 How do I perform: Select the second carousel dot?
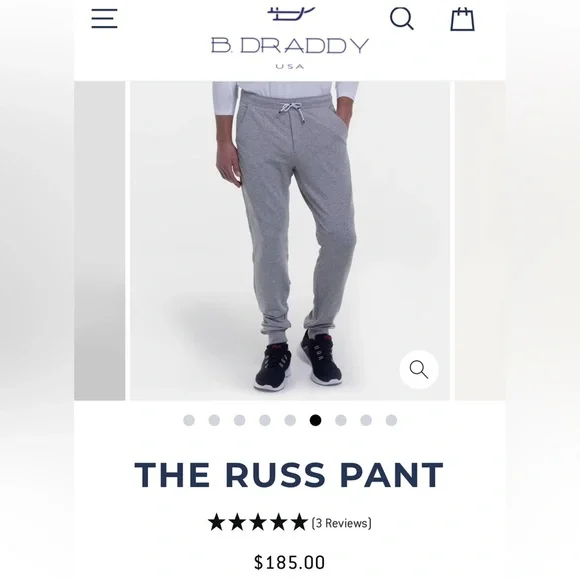214,420
